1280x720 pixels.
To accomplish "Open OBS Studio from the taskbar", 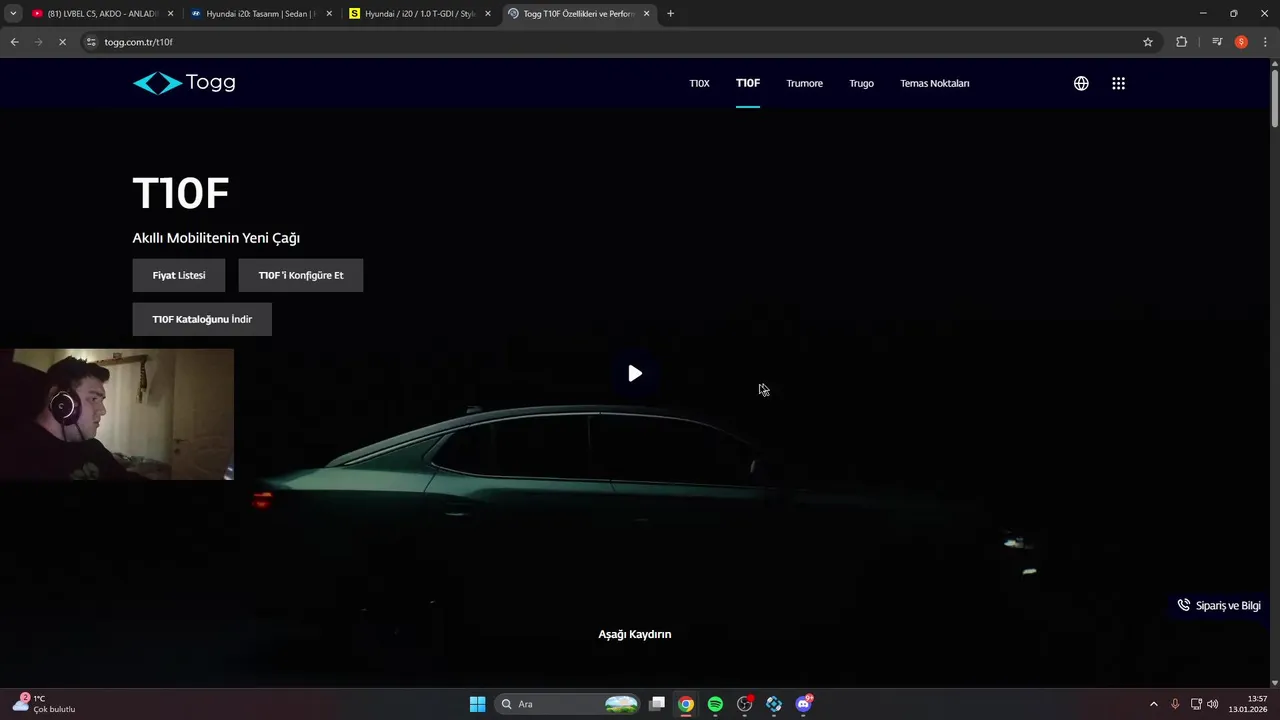I will tap(745, 704).
